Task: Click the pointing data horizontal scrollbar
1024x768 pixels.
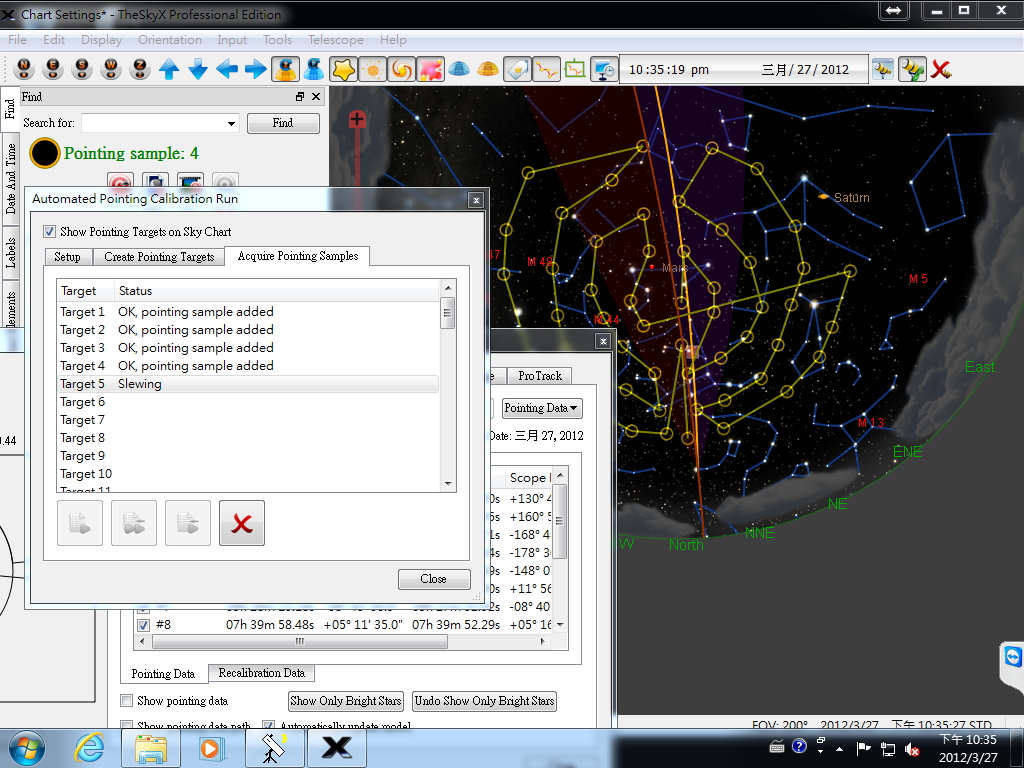Action: (x=300, y=641)
